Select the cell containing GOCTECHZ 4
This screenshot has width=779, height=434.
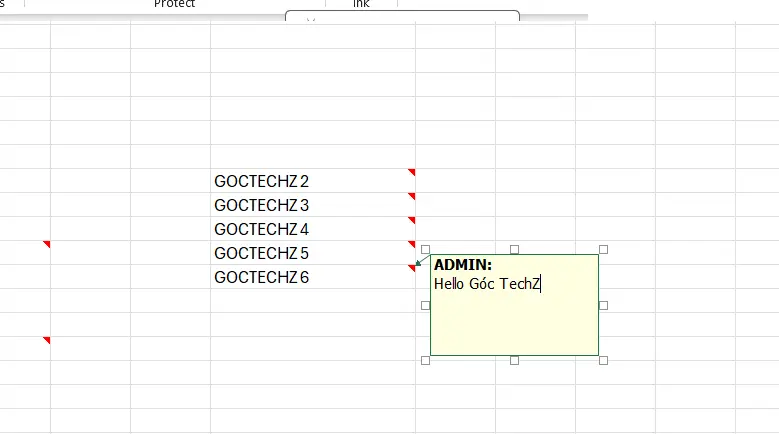pyautogui.click(x=313, y=228)
